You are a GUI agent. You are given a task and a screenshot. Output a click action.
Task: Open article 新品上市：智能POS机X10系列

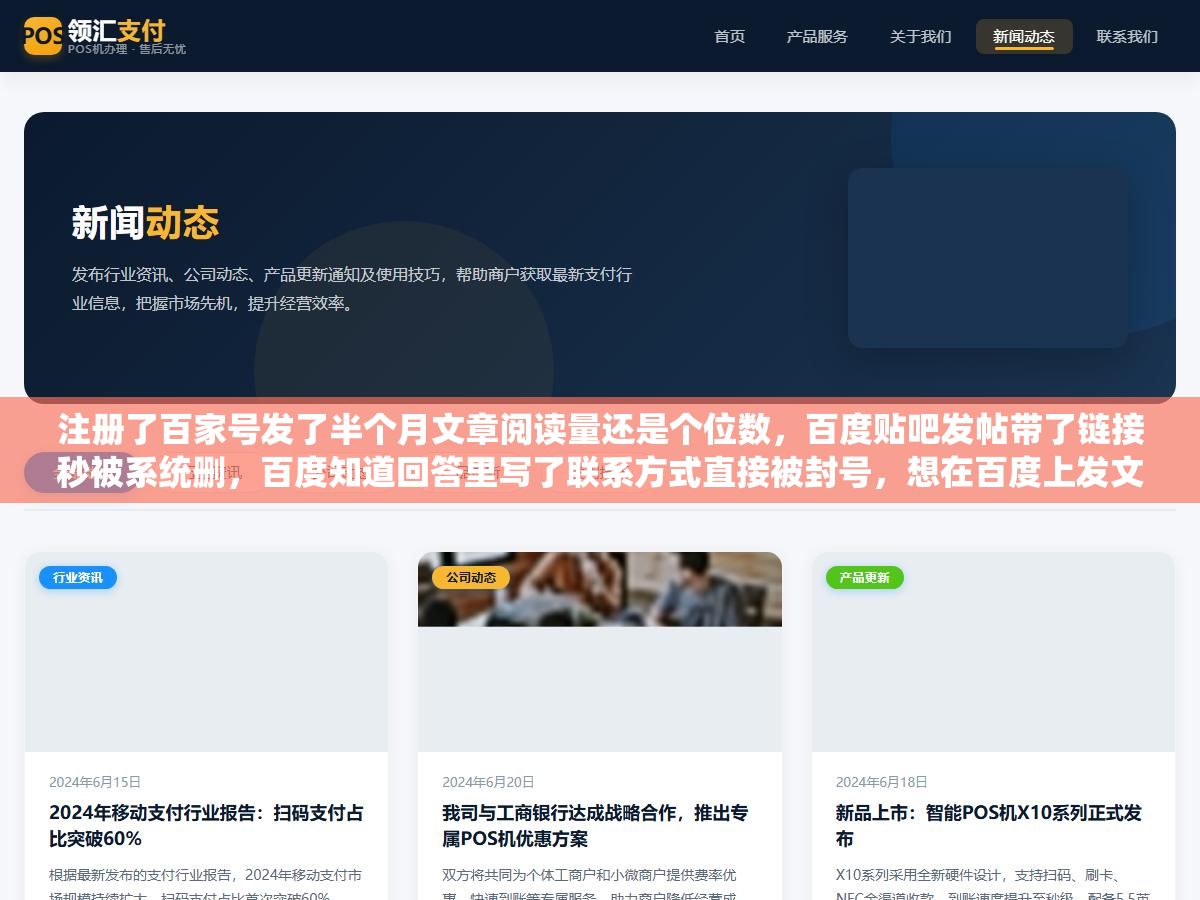pyautogui.click(x=989, y=825)
